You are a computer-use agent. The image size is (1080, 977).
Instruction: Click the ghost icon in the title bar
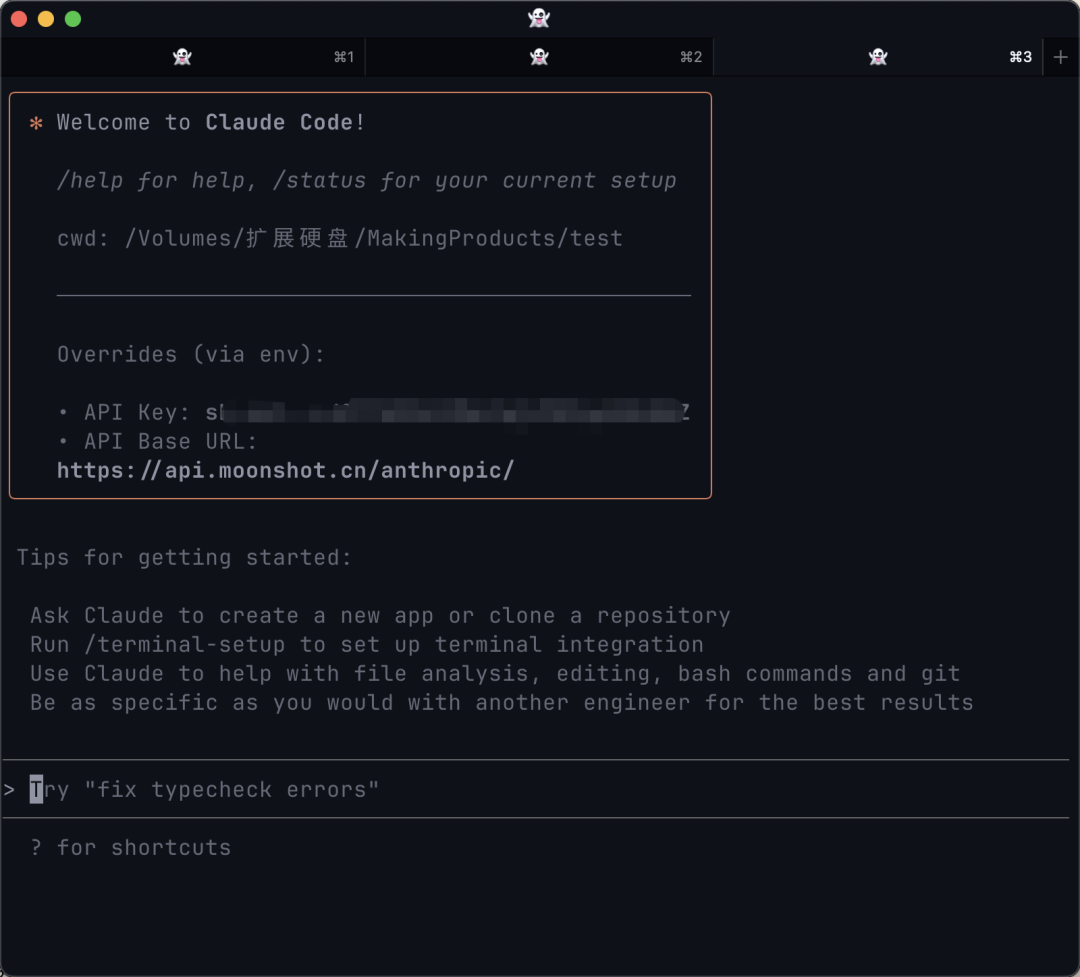point(539,18)
